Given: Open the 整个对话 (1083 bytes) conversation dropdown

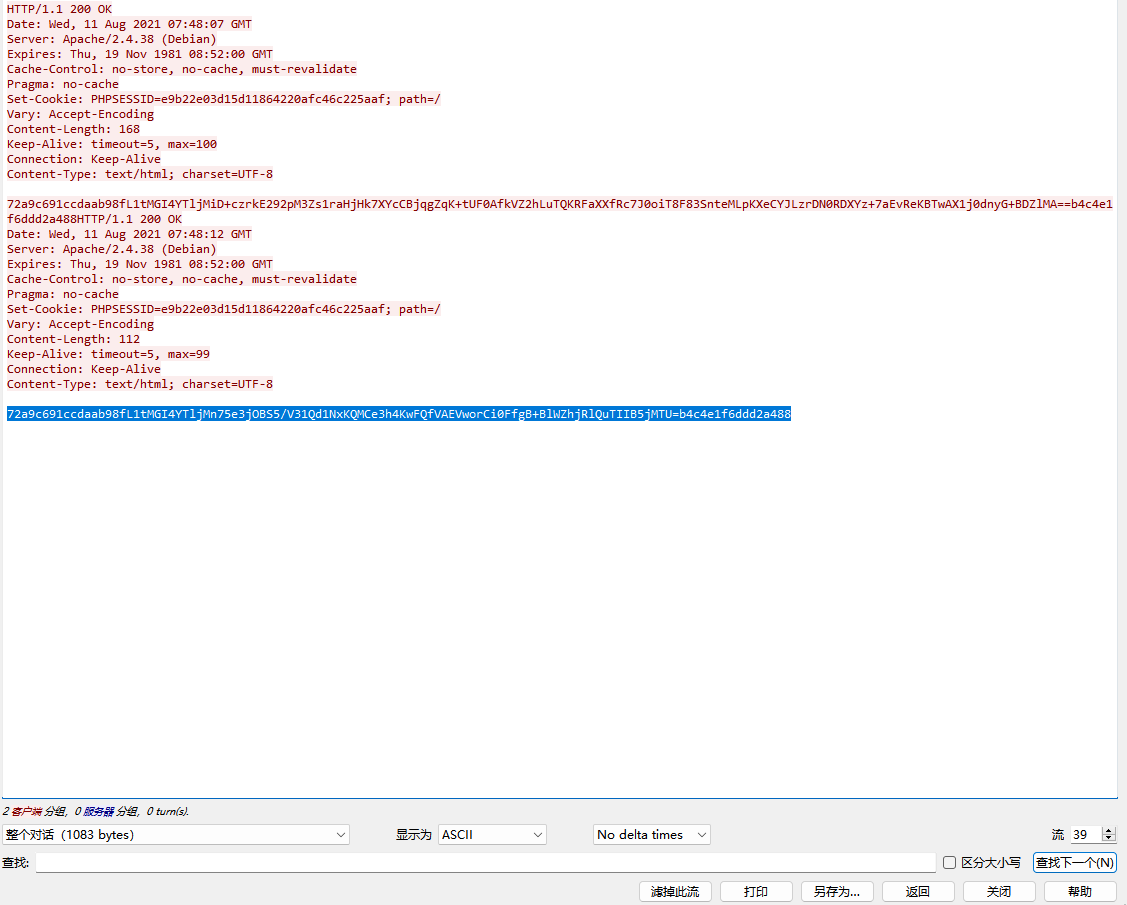Looking at the screenshot, I should point(175,834).
